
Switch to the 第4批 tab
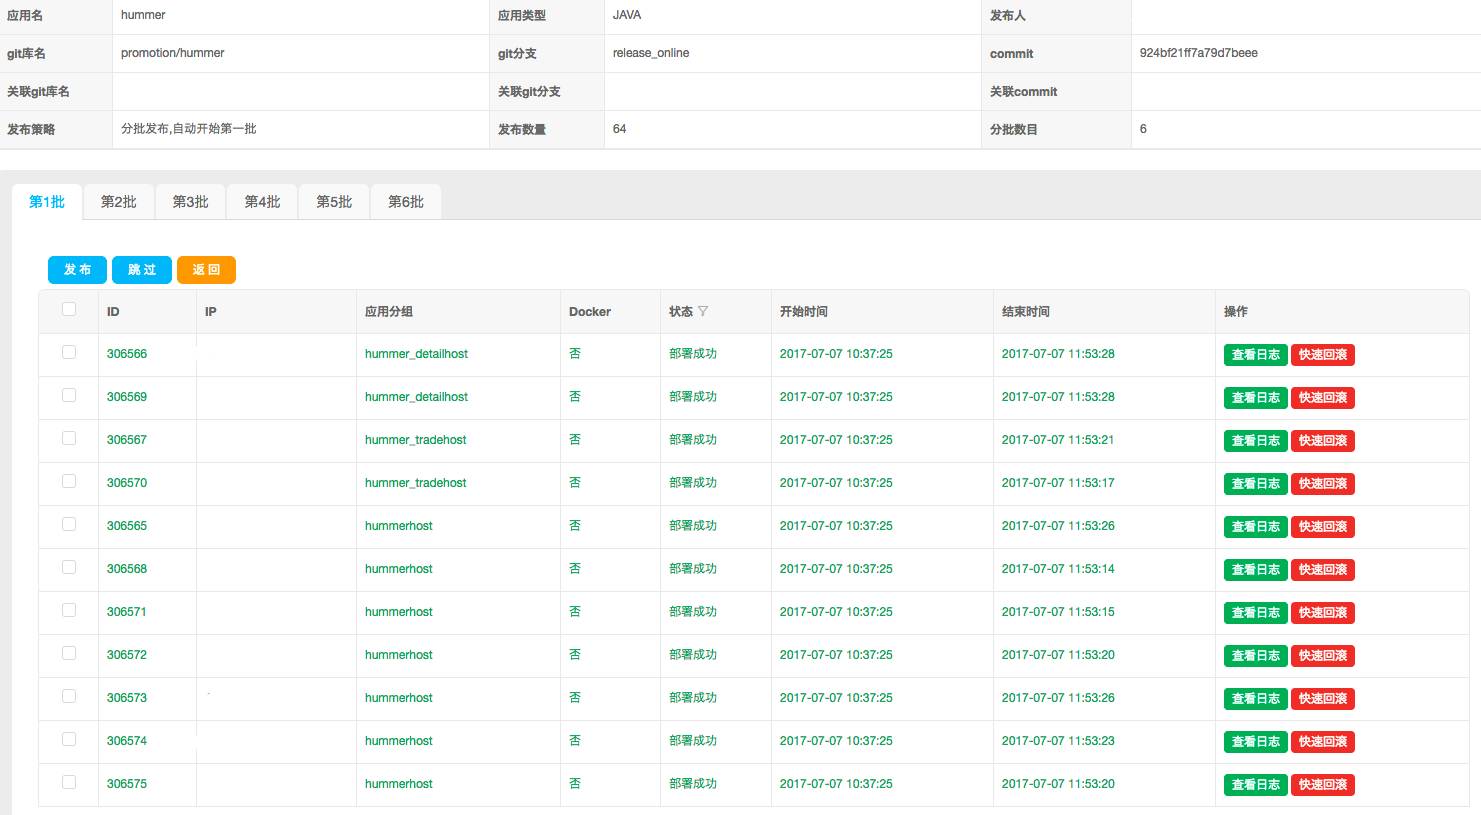(263, 202)
